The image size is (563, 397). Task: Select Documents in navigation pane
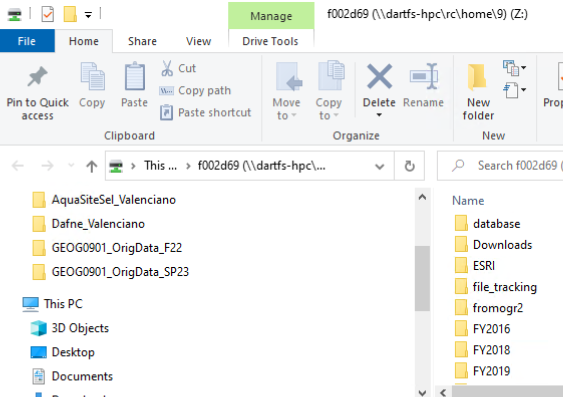point(72,376)
